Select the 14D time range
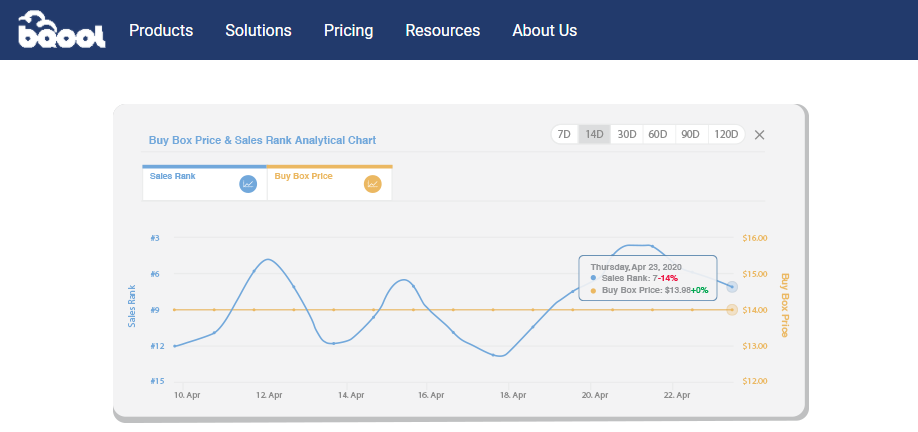The image size is (918, 432). [x=594, y=134]
